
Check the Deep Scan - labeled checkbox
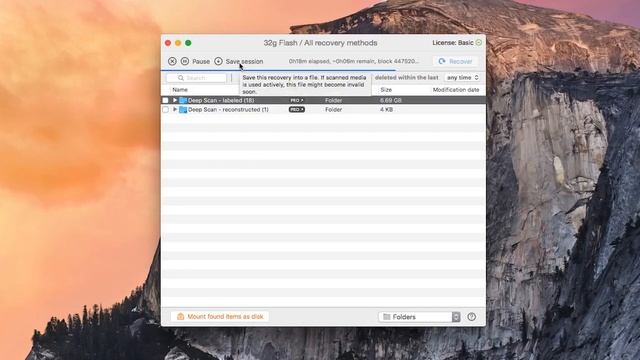165,100
